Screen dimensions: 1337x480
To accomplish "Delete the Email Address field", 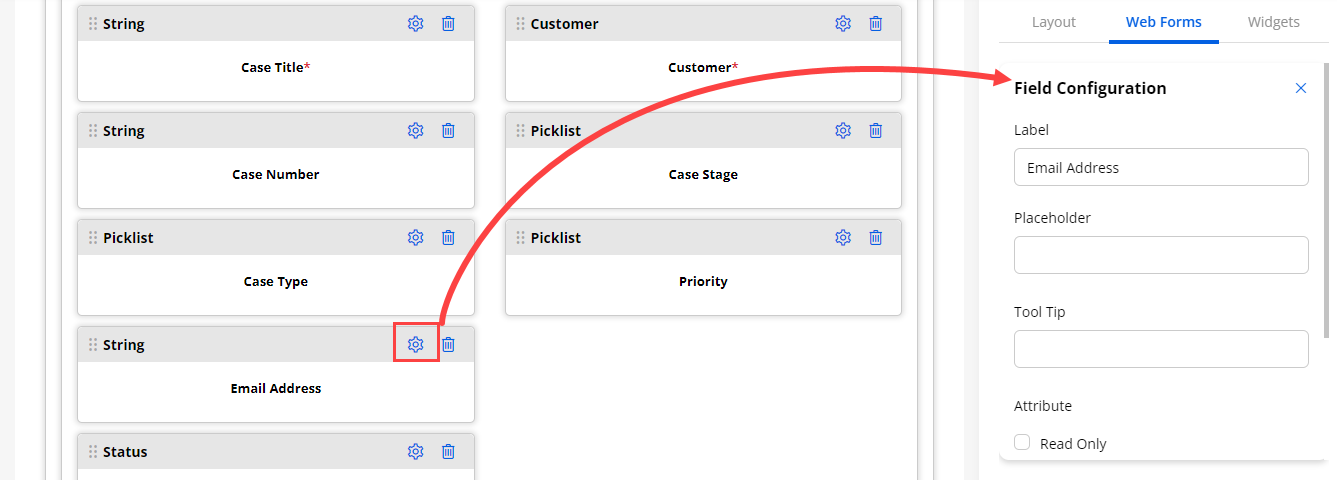I will (x=449, y=345).
